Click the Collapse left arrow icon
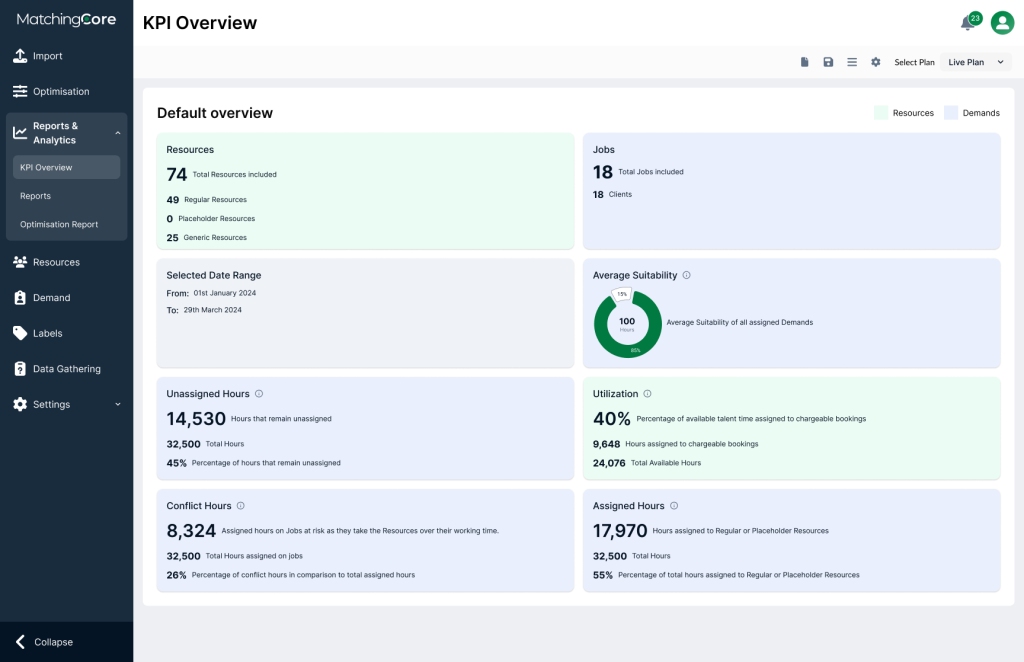This screenshot has width=1024, height=662. [x=20, y=642]
